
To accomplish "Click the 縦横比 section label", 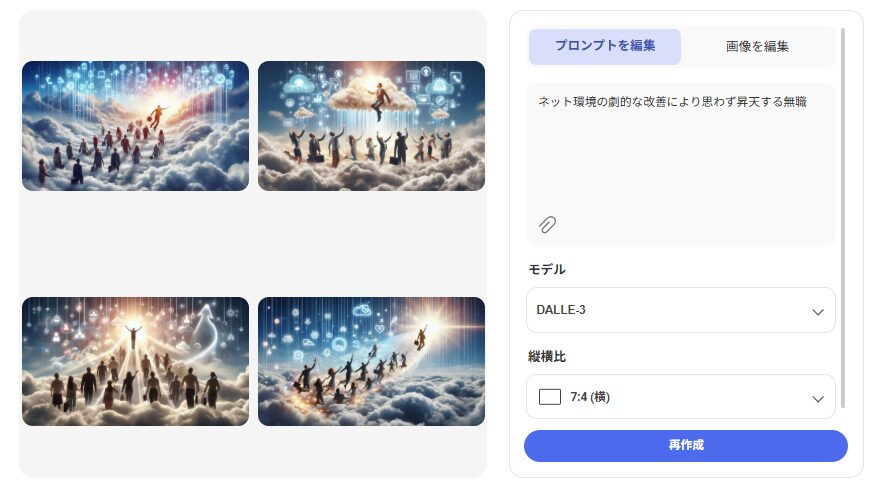I will (547, 357).
